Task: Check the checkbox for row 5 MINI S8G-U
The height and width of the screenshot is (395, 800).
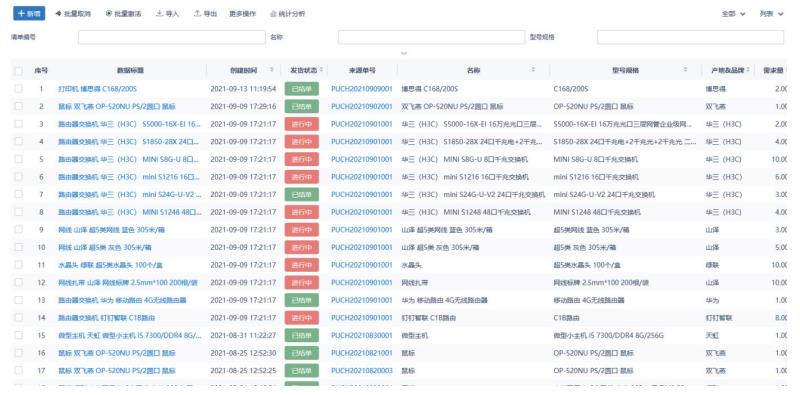Action: (18, 159)
